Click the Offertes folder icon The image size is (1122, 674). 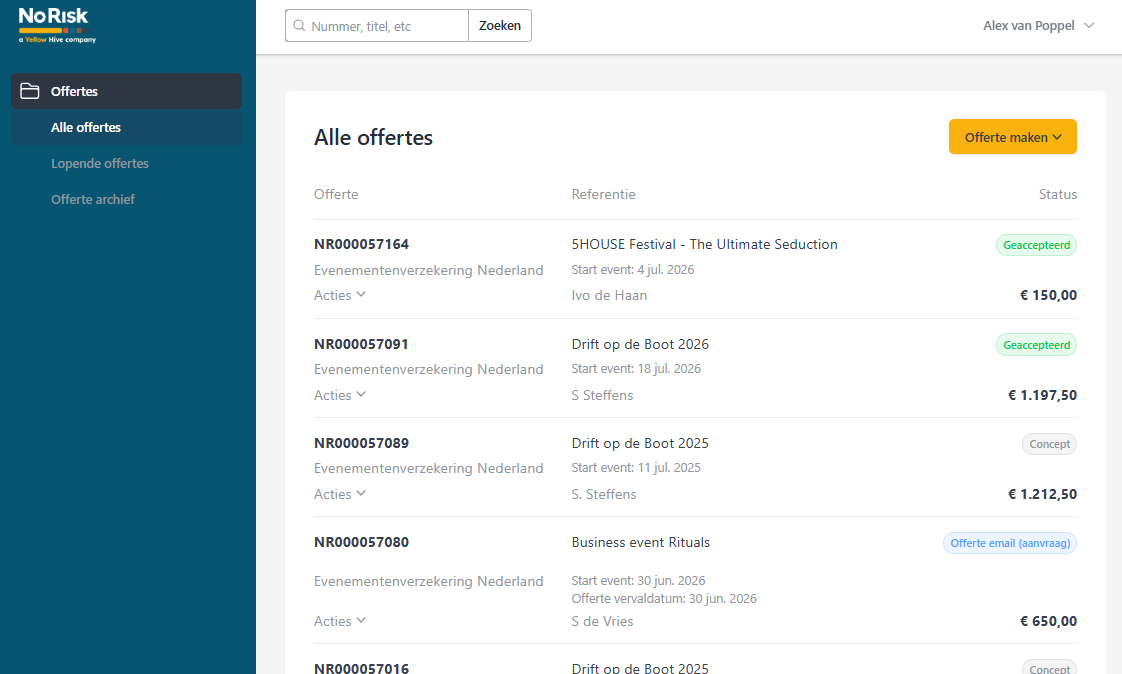29,91
